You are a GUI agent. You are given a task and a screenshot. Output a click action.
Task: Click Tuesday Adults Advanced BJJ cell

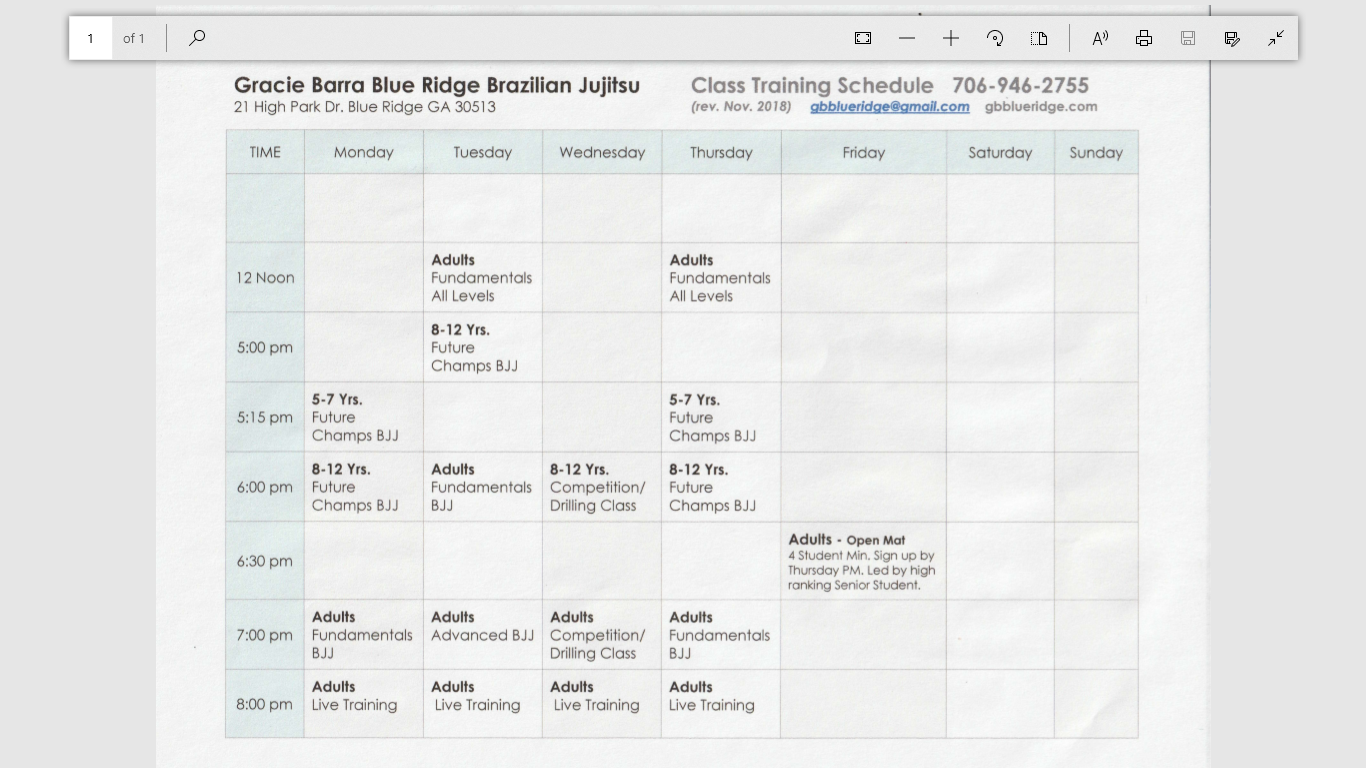point(483,635)
